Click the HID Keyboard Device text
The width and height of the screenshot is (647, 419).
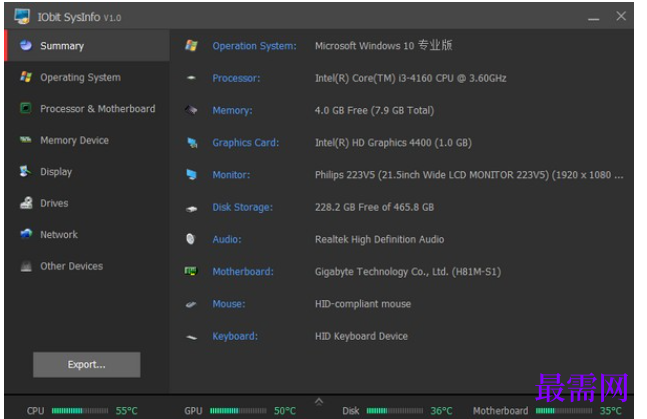(361, 336)
